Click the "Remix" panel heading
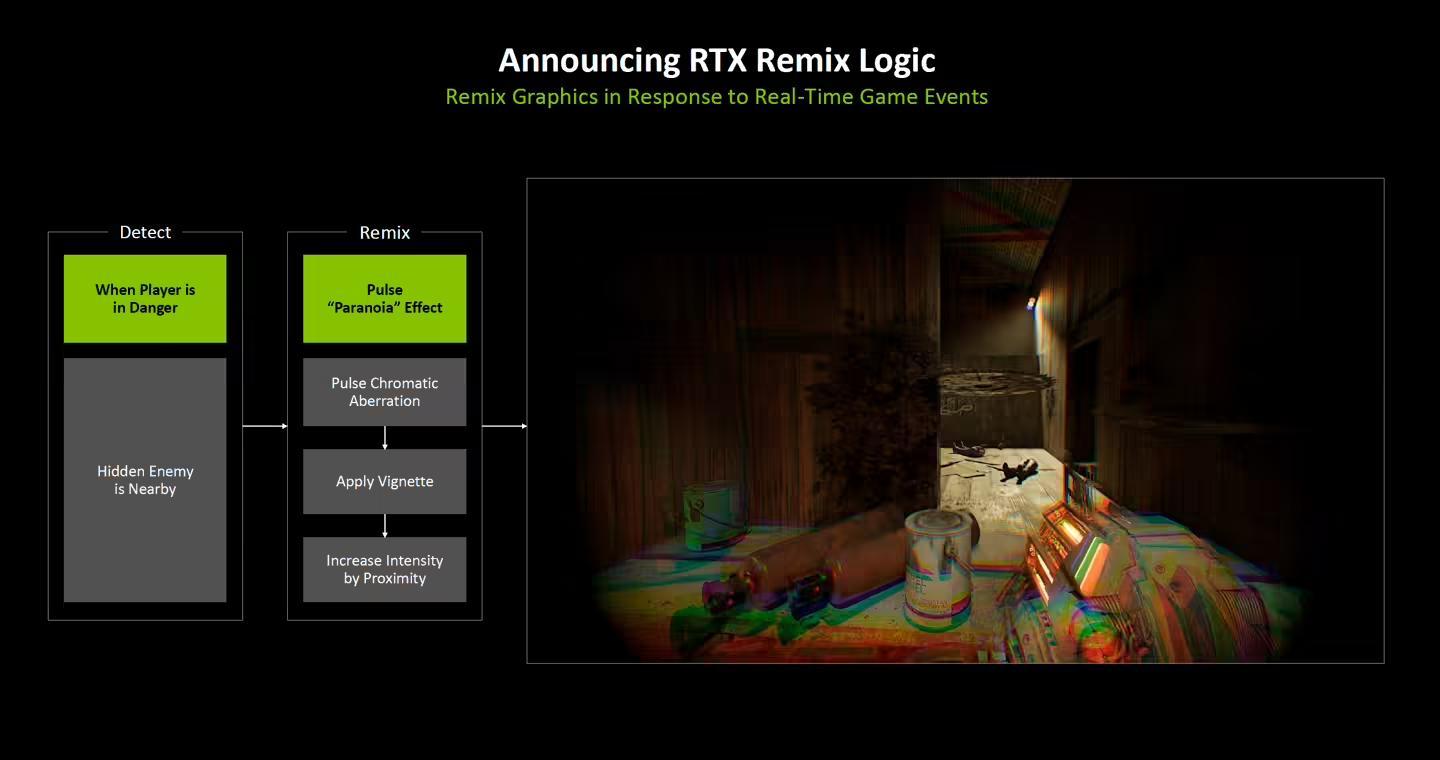 pyautogui.click(x=385, y=232)
